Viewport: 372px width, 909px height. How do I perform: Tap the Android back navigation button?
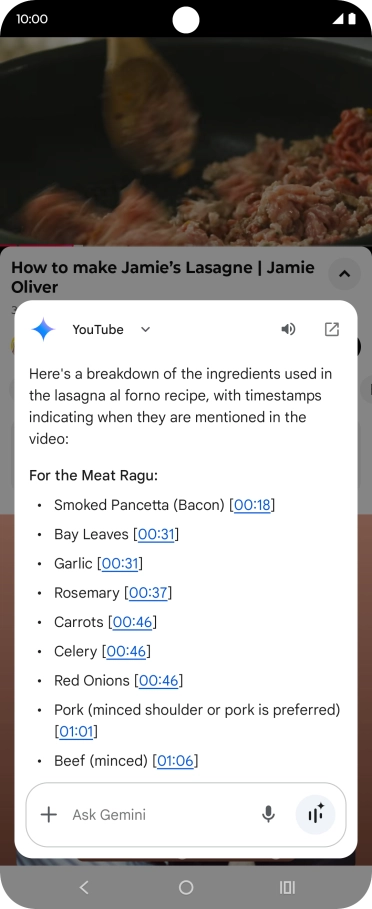tap(84, 887)
